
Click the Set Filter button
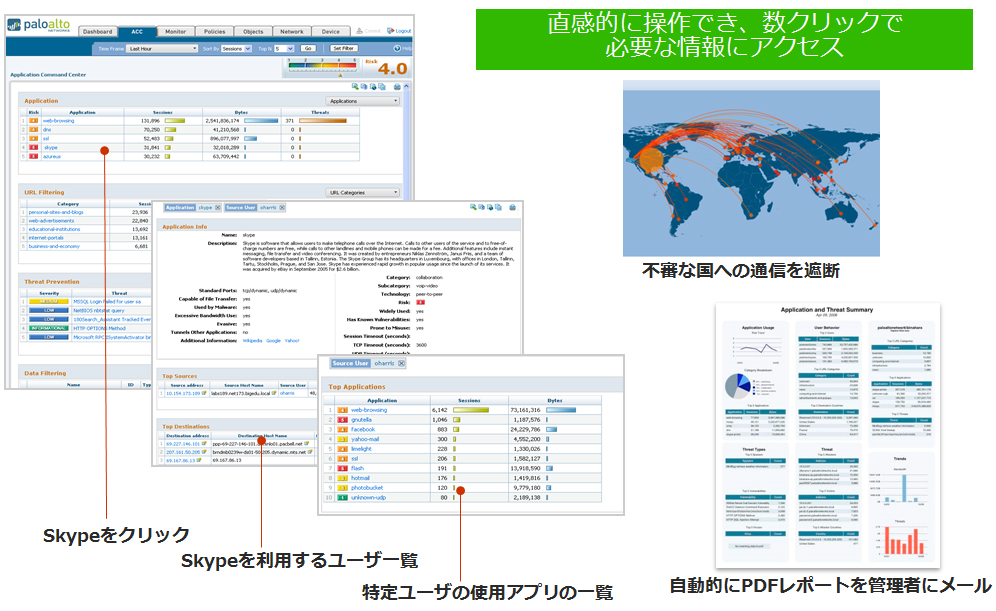[344, 48]
